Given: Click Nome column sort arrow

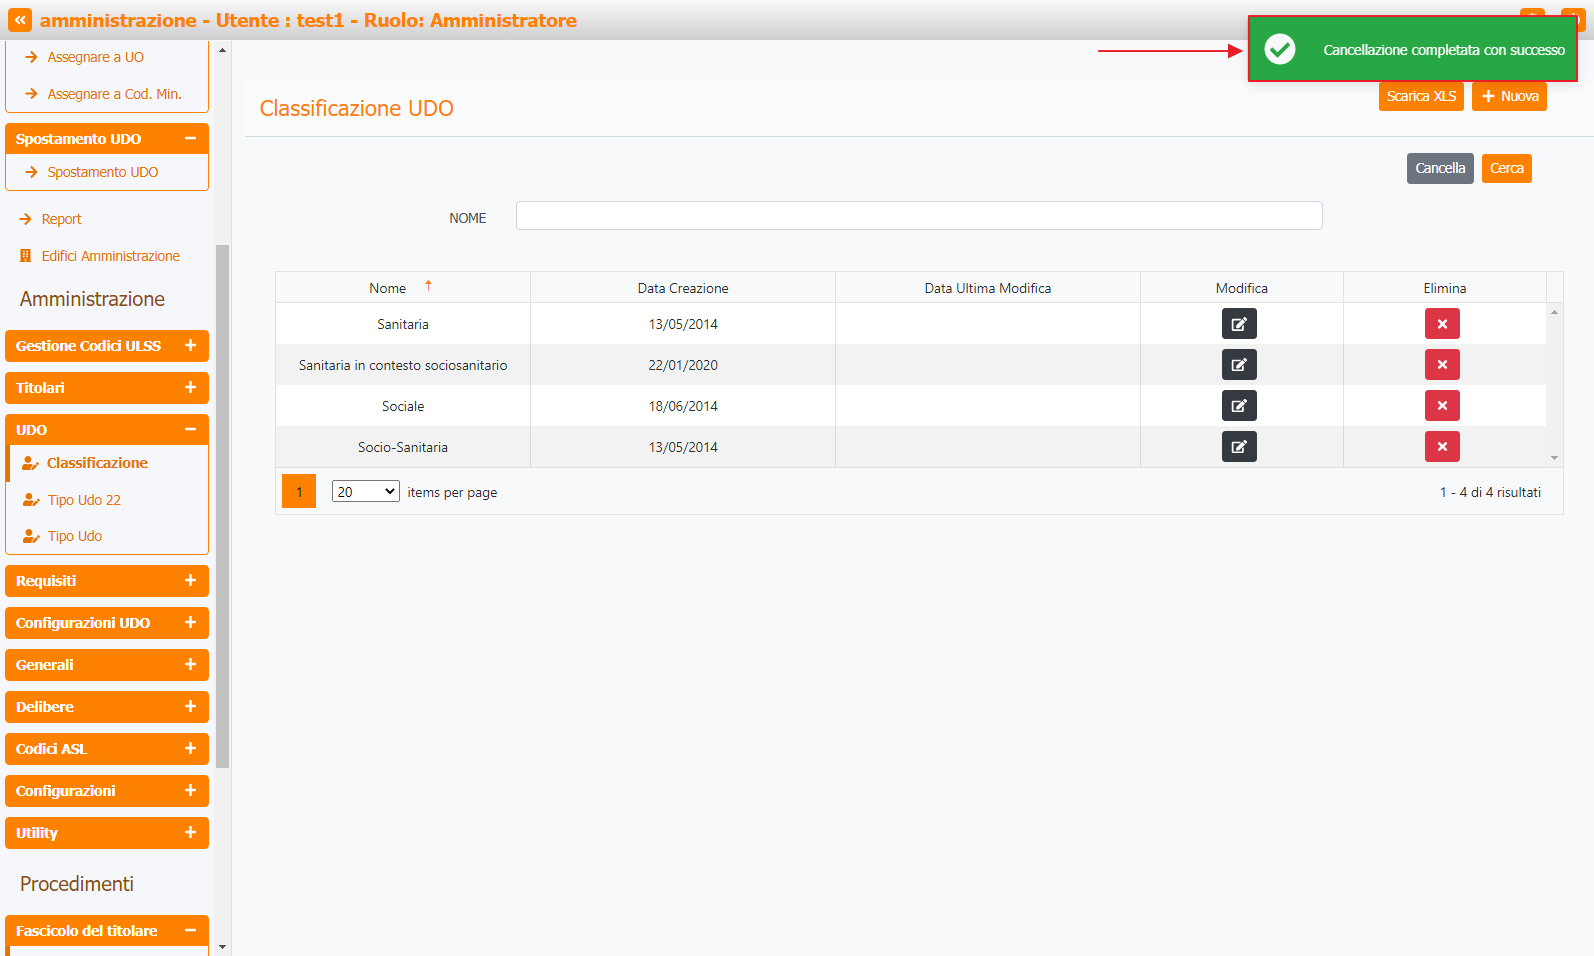Looking at the screenshot, I should 428,287.
